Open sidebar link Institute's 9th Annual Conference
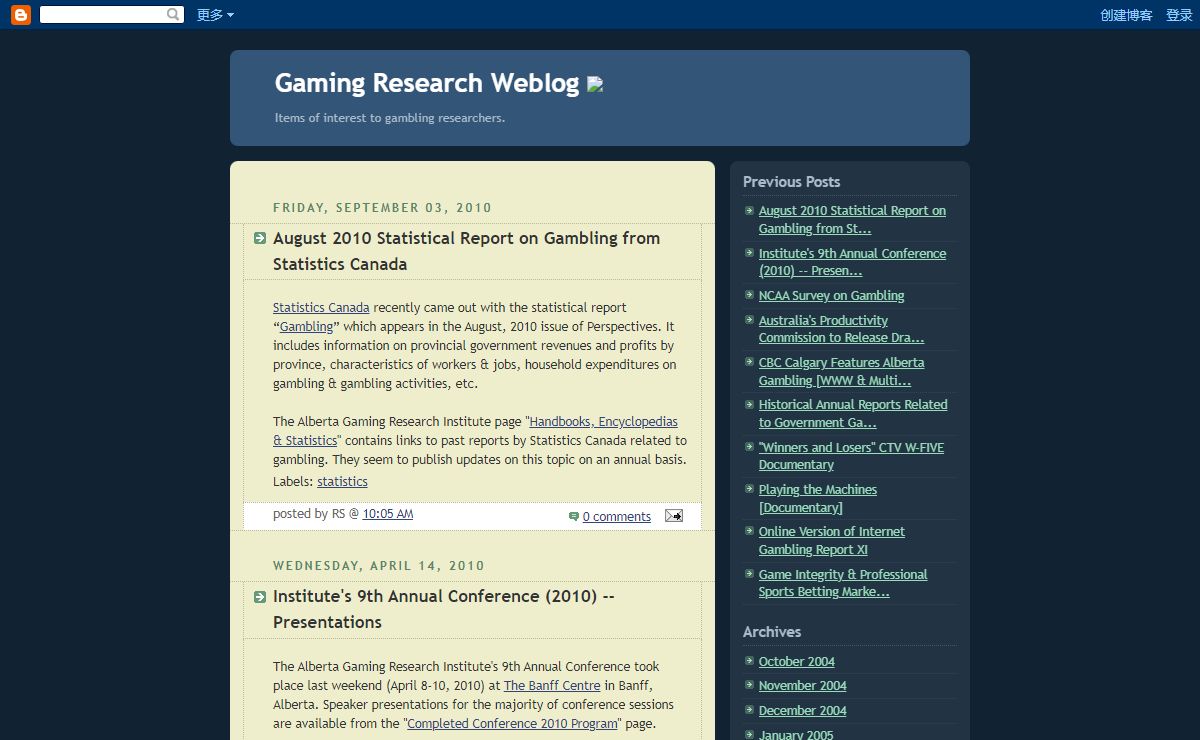1200x740 pixels. click(x=852, y=262)
